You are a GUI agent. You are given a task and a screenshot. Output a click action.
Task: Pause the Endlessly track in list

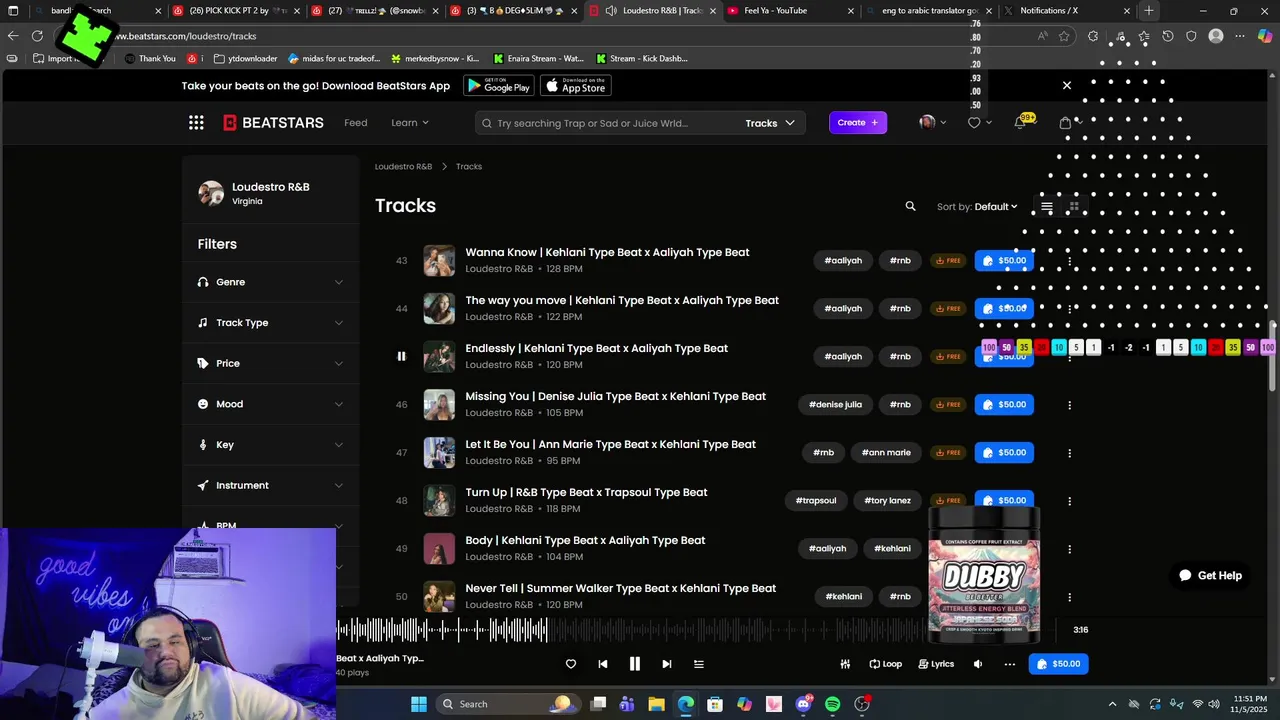pyautogui.click(x=401, y=356)
